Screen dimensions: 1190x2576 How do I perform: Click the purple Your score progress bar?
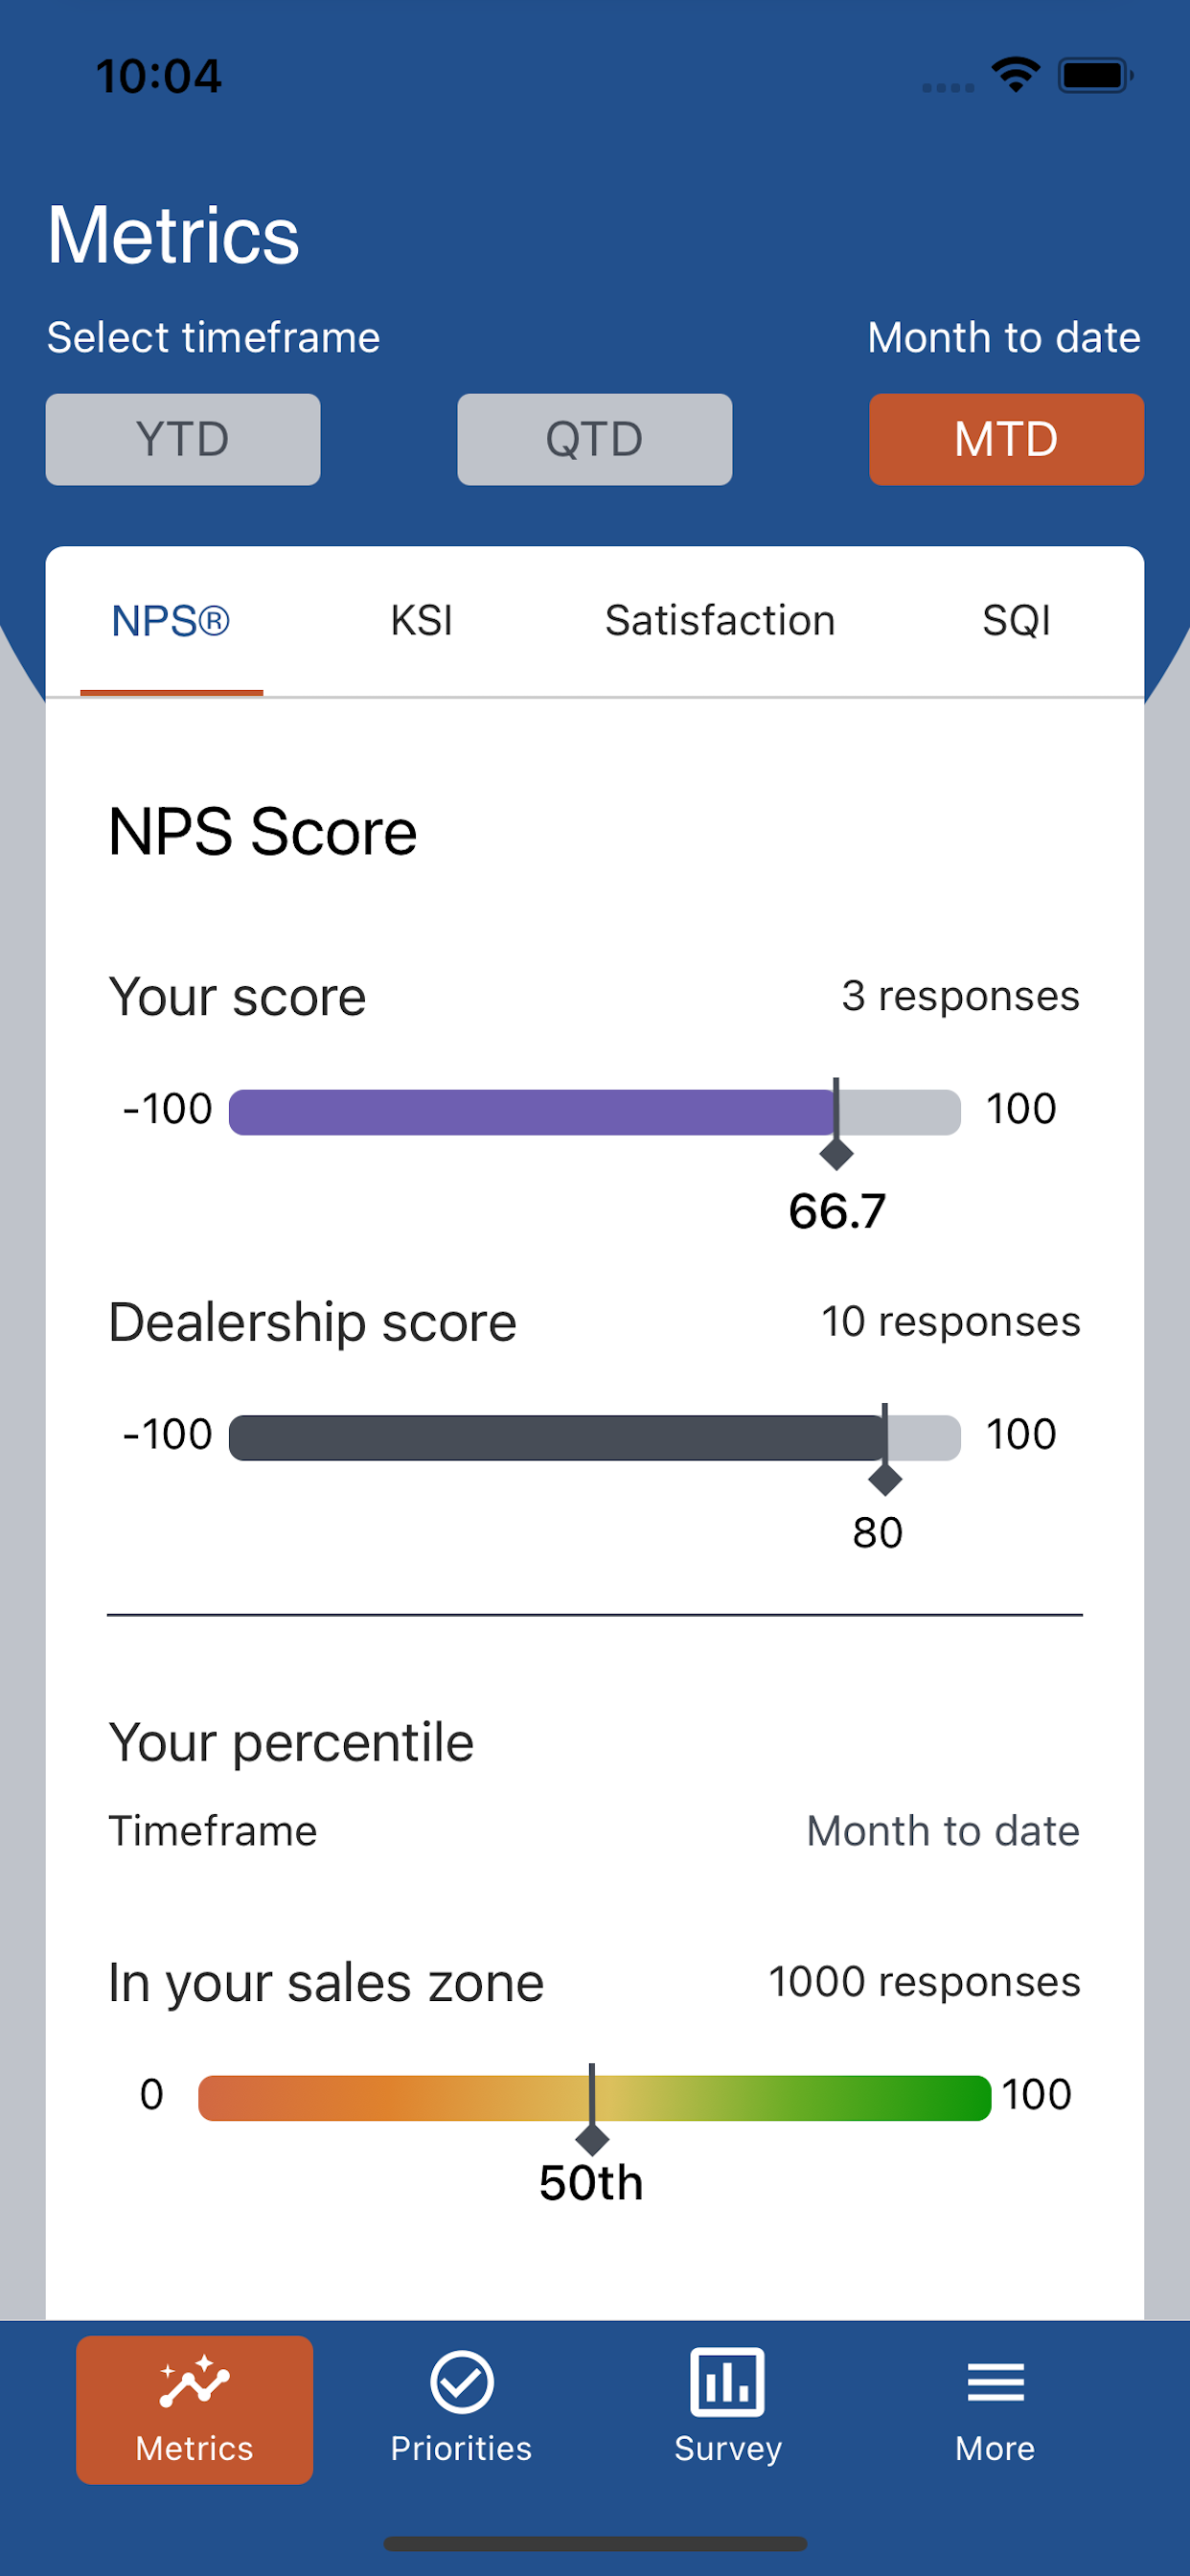click(595, 1112)
